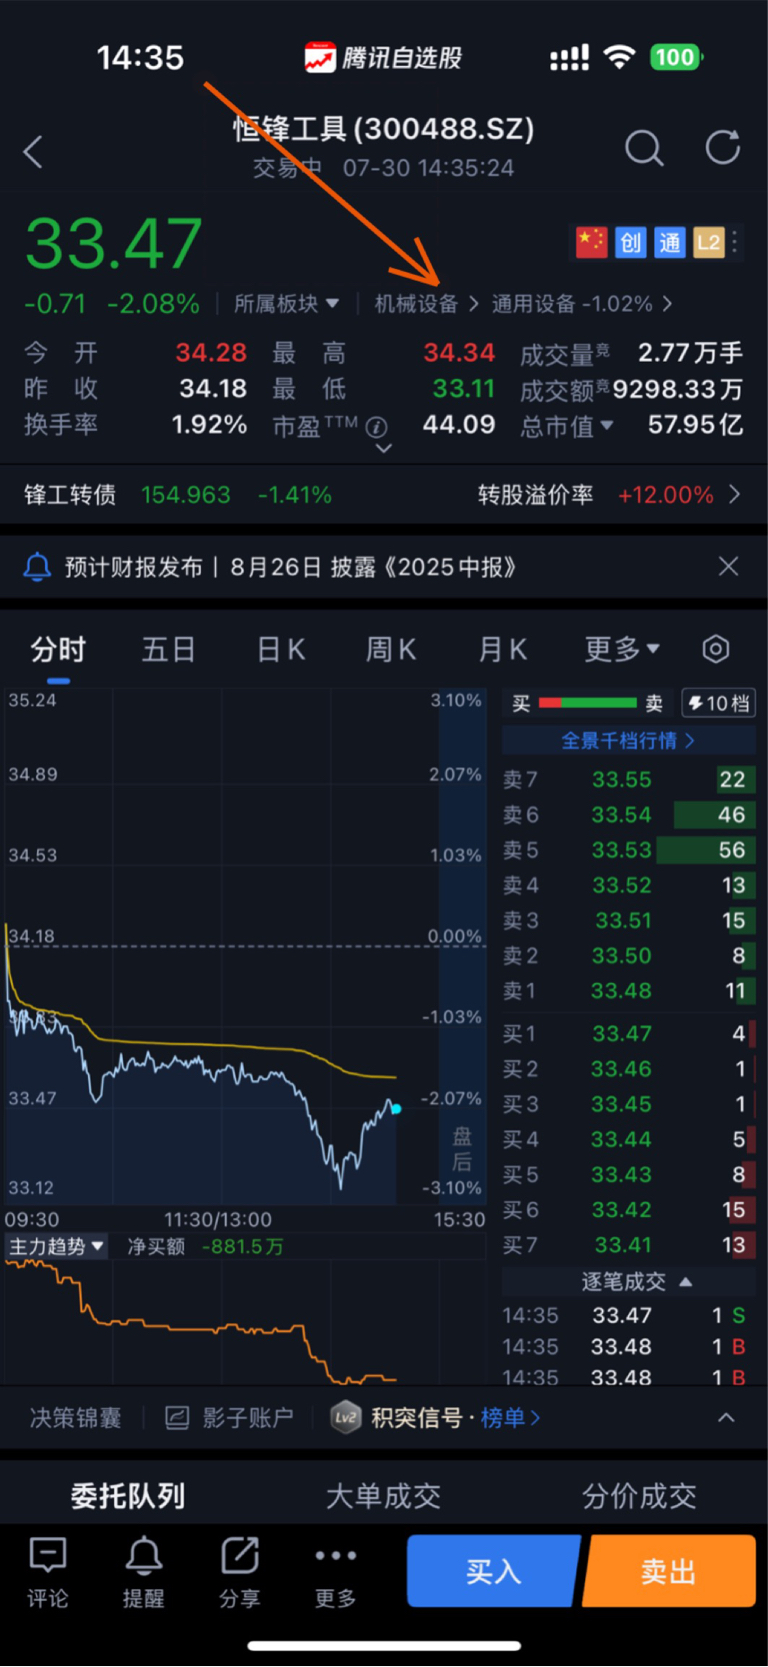
Task: Open the stock search magnifier
Action: pyautogui.click(x=644, y=149)
